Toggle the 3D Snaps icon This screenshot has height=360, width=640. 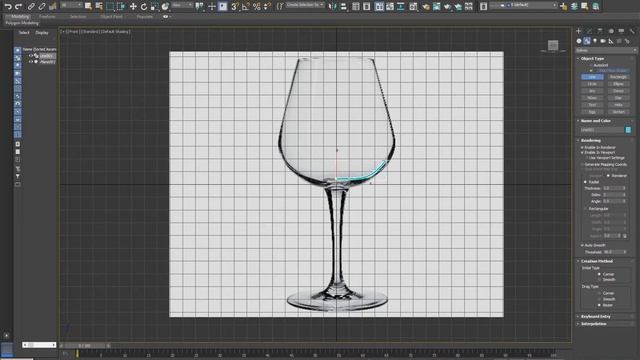[235, 7]
